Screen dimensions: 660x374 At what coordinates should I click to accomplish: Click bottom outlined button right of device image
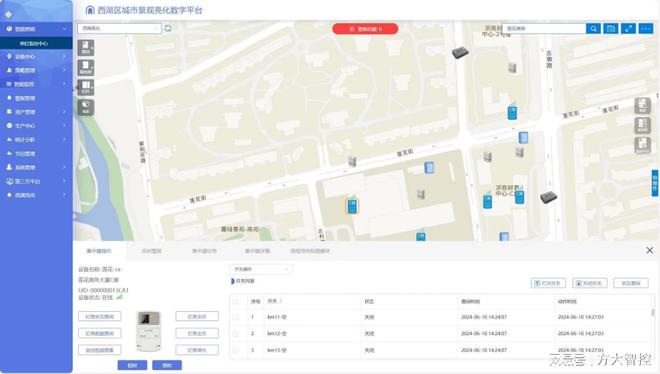(x=197, y=350)
